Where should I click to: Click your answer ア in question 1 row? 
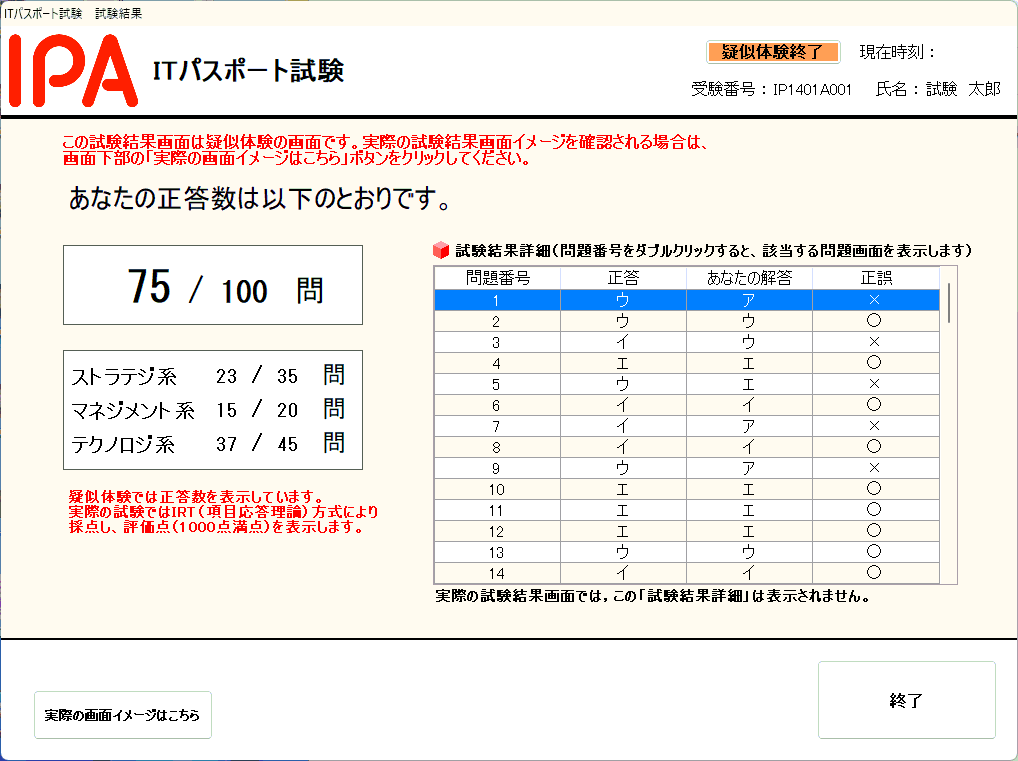[749, 299]
